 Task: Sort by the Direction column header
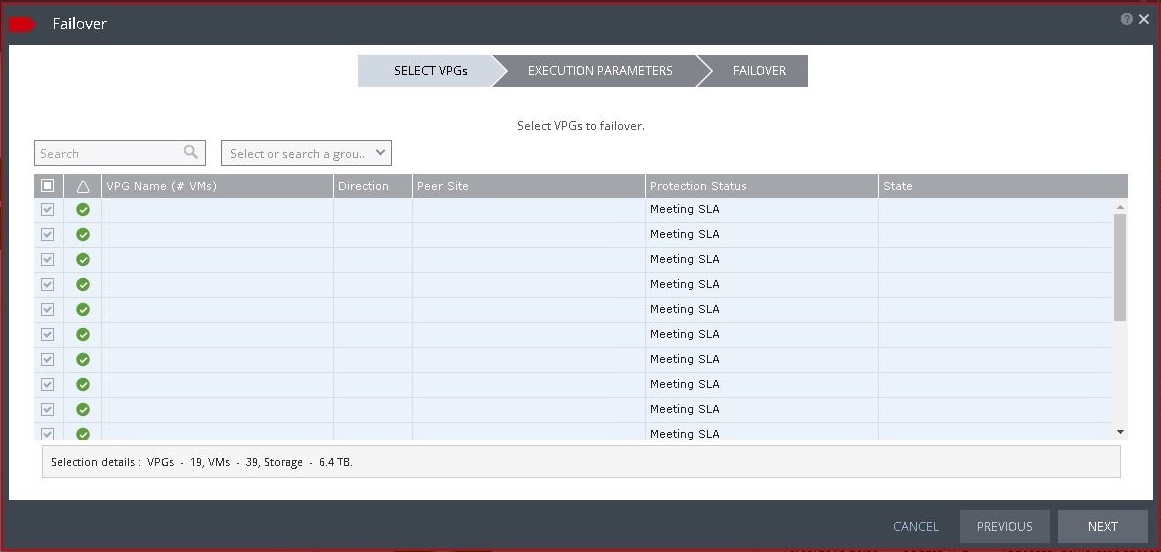pos(372,186)
